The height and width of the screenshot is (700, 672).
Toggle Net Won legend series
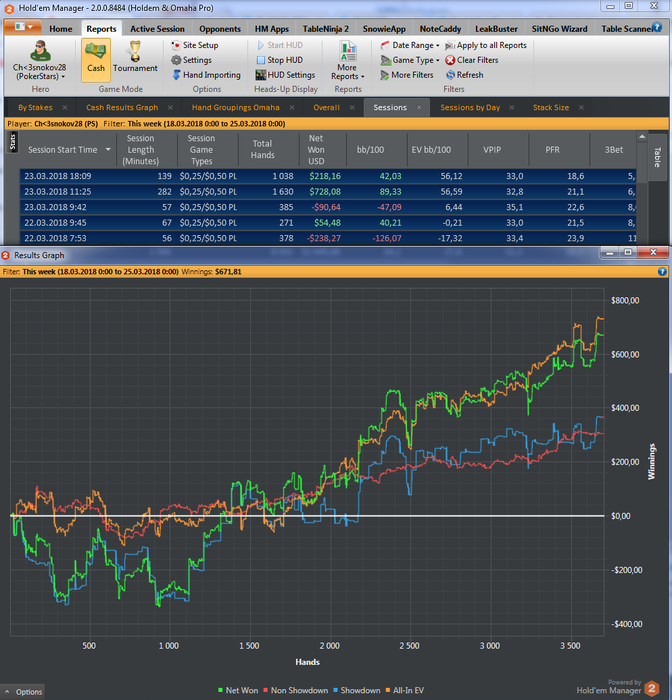click(x=238, y=690)
